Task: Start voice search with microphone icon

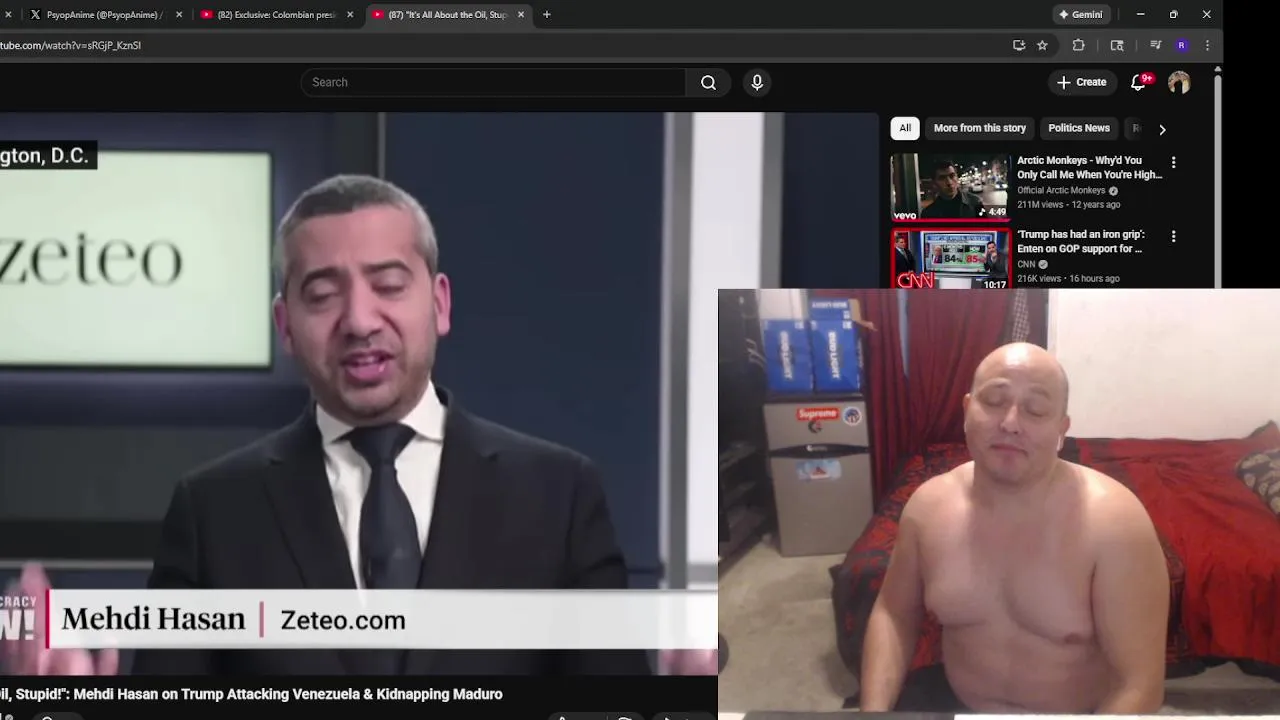Action: tap(757, 82)
